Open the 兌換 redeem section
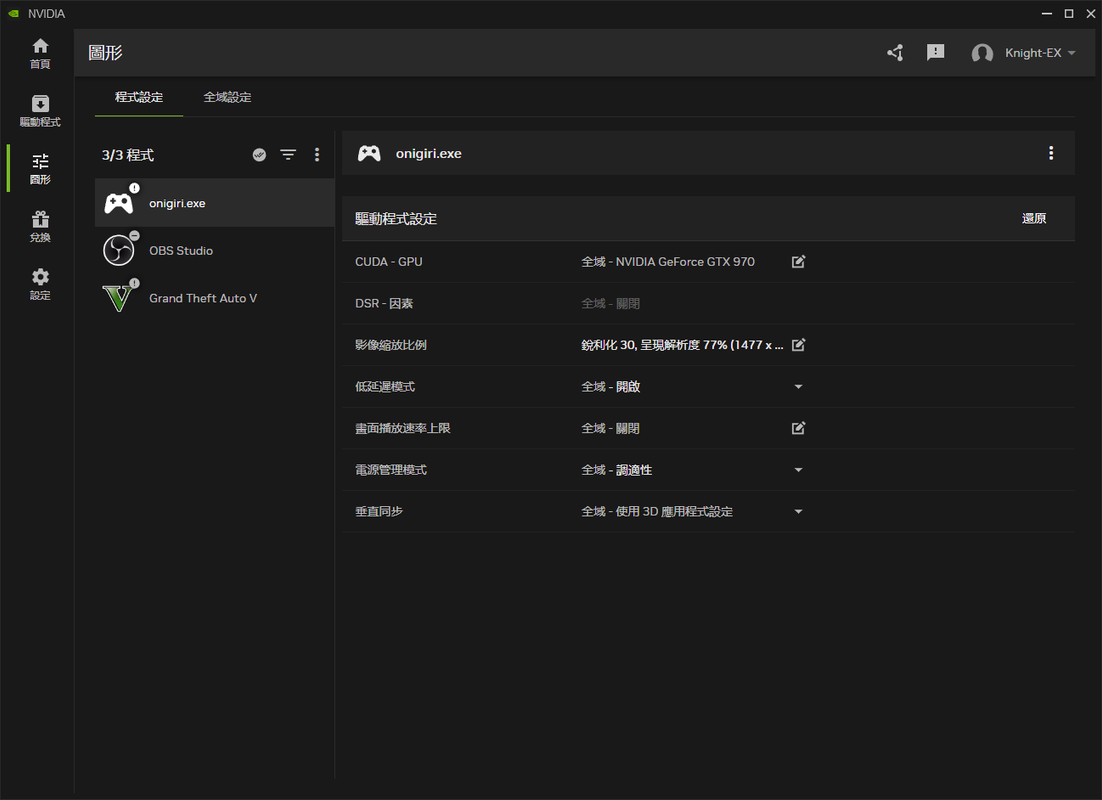Image resolution: width=1102 pixels, height=800 pixels. point(40,226)
